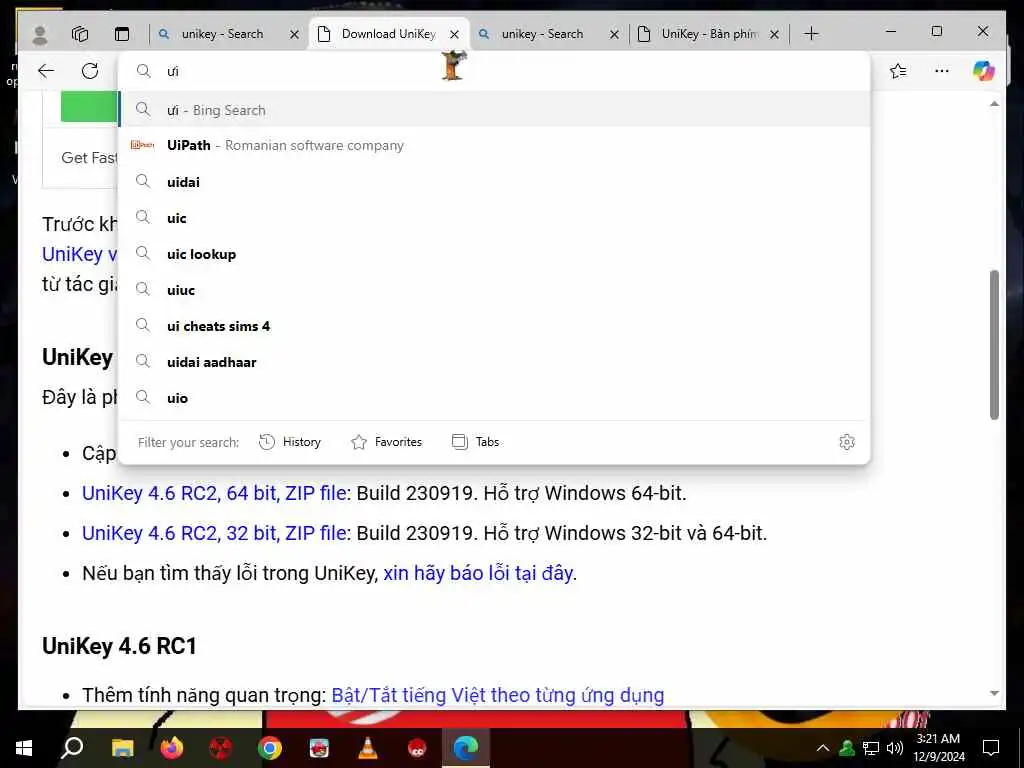Screen dimensions: 1024x768
Task: Click the address bar text field
Action: click(x=494, y=71)
